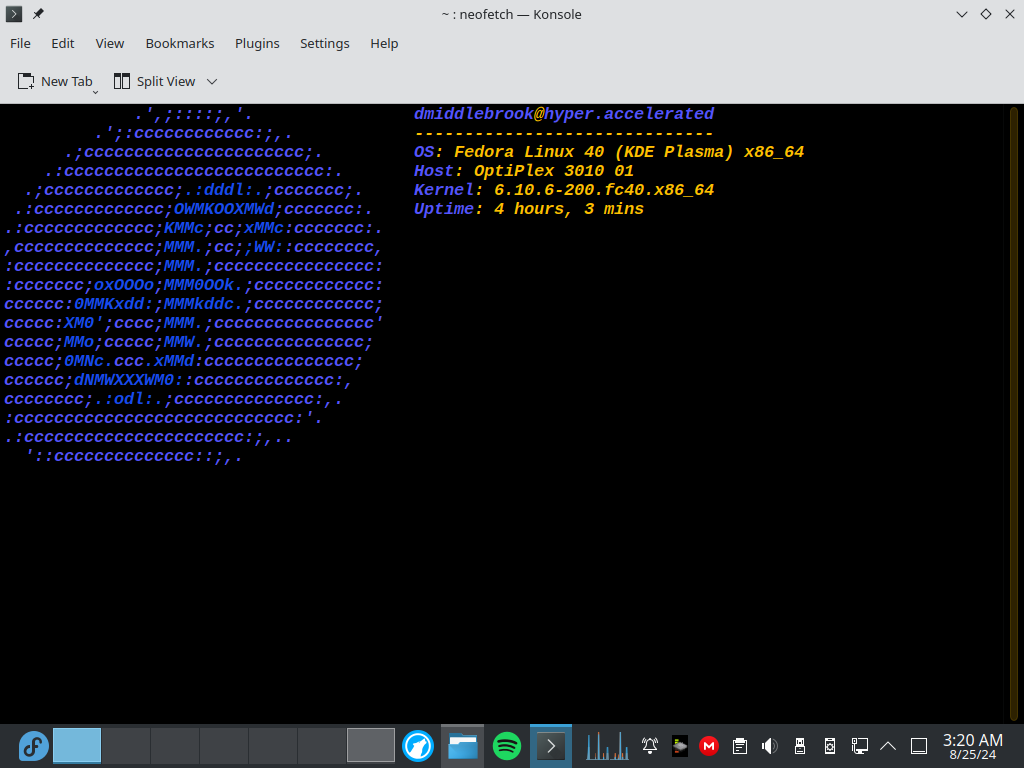Minimize the Konsole window

pos(962,14)
